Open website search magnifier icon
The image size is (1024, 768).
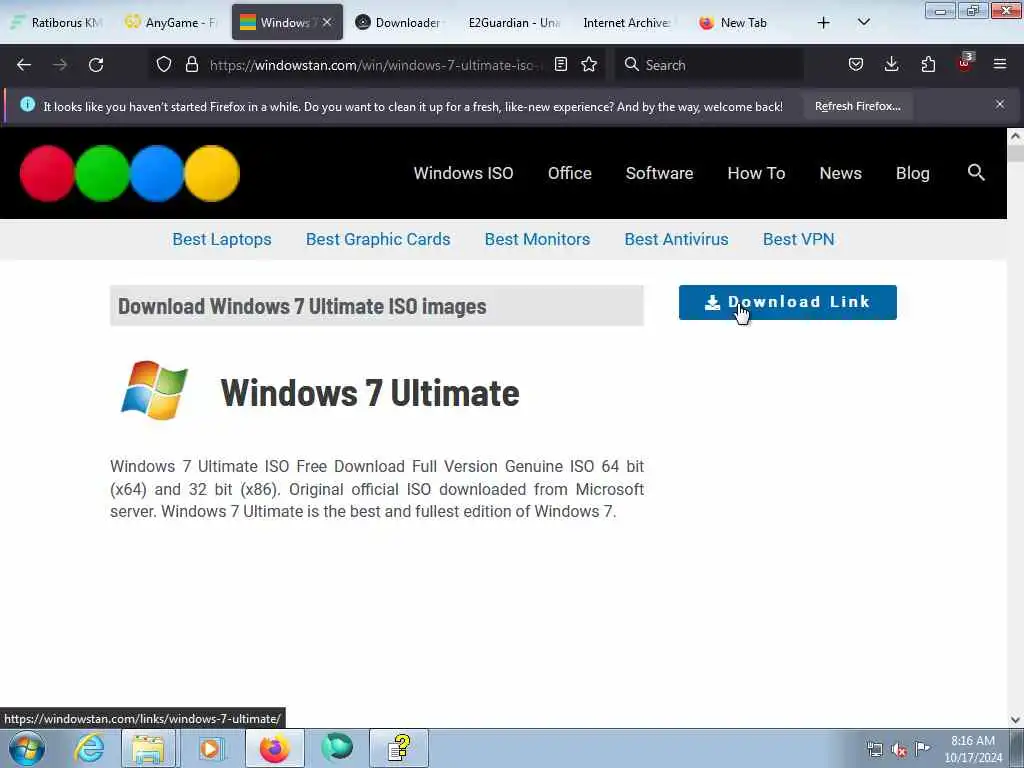click(976, 172)
